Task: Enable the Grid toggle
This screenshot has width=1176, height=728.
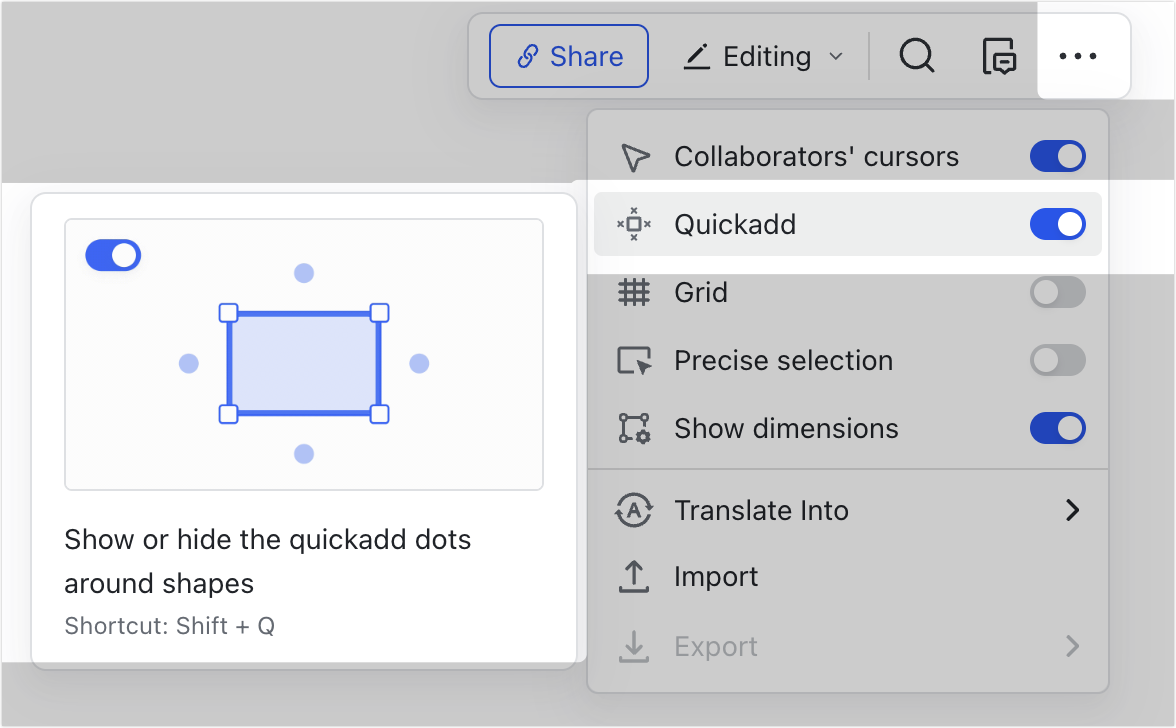Action: tap(1057, 293)
